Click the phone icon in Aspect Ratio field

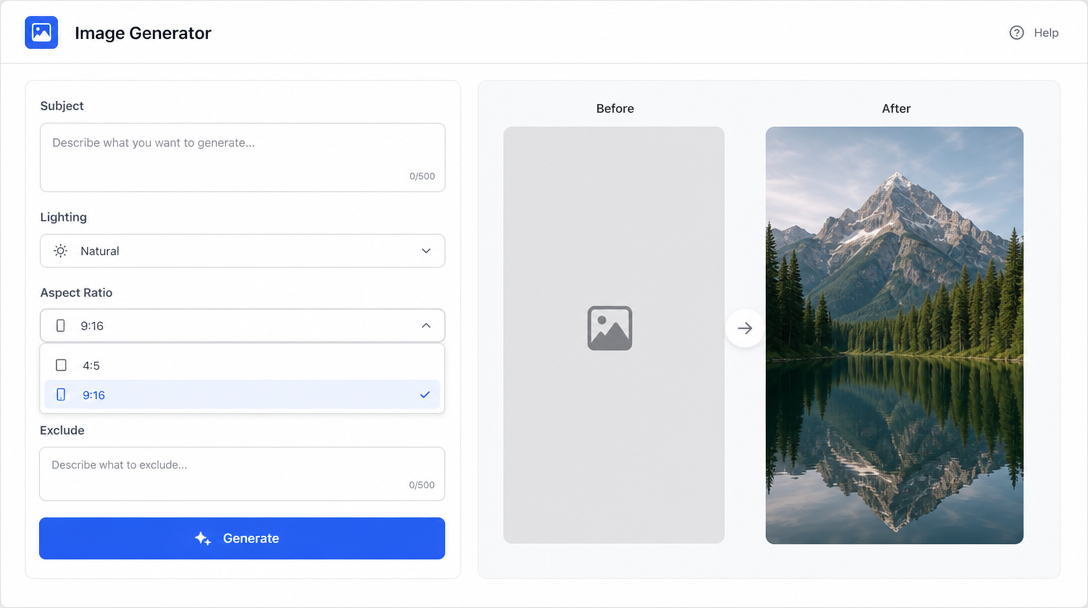pyautogui.click(x=61, y=326)
